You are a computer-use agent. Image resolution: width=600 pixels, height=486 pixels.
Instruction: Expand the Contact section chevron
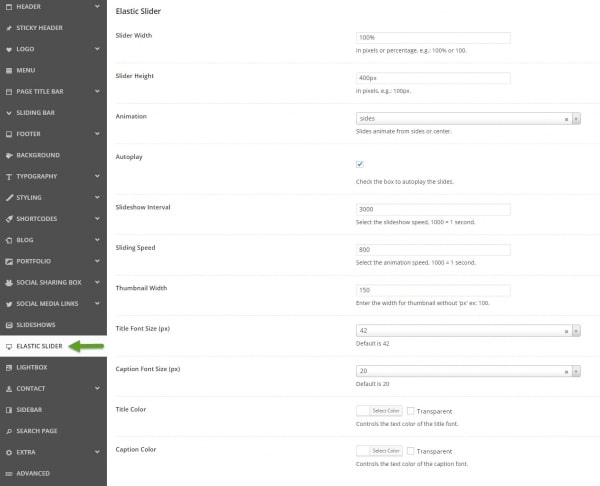click(x=97, y=388)
